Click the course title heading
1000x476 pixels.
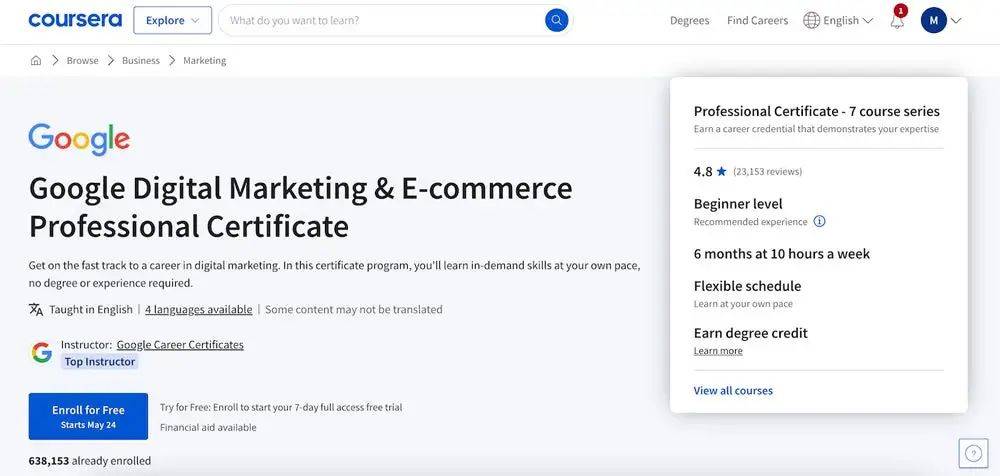coord(300,207)
